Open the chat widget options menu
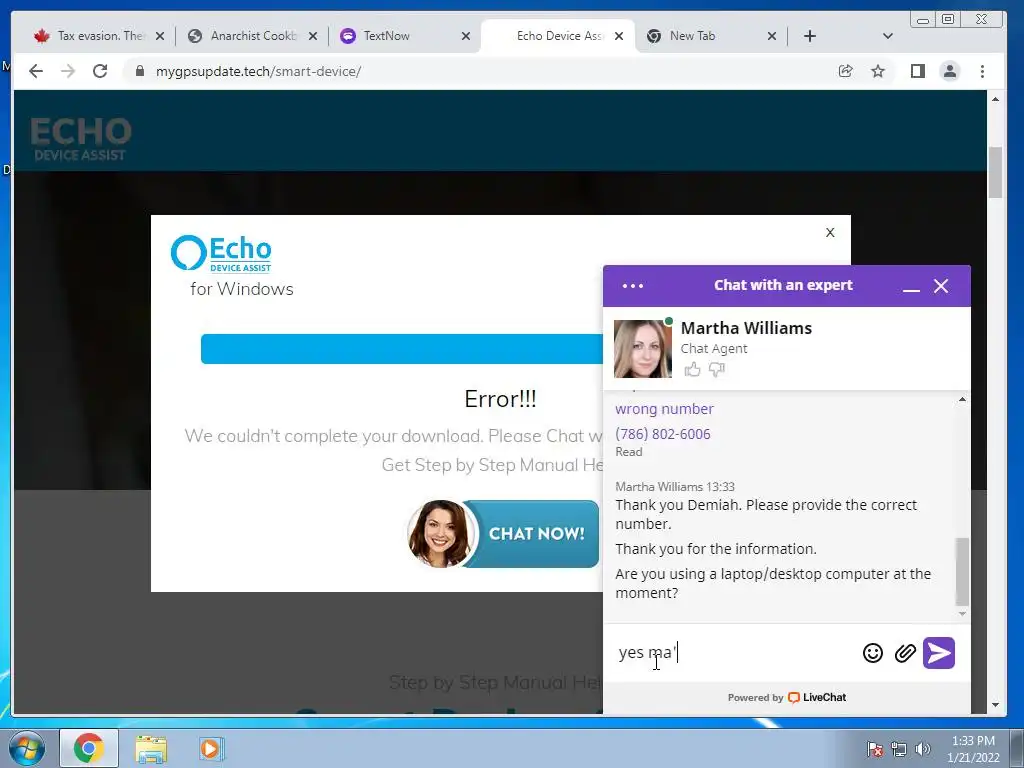 (633, 286)
